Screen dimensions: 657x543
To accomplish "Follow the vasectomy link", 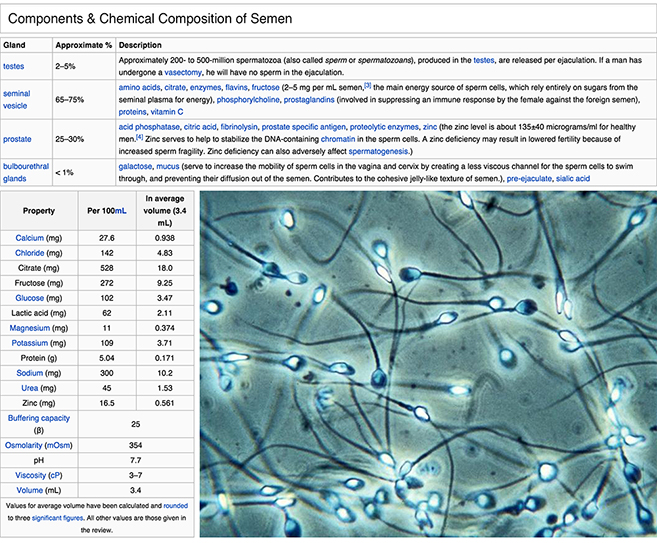I will pos(183,72).
